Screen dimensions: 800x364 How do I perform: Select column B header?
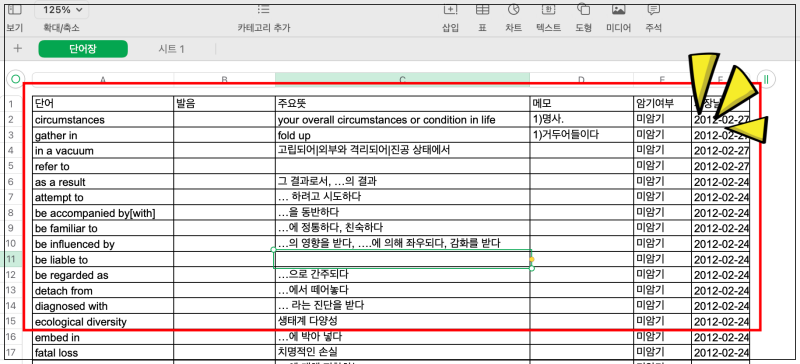(224, 79)
